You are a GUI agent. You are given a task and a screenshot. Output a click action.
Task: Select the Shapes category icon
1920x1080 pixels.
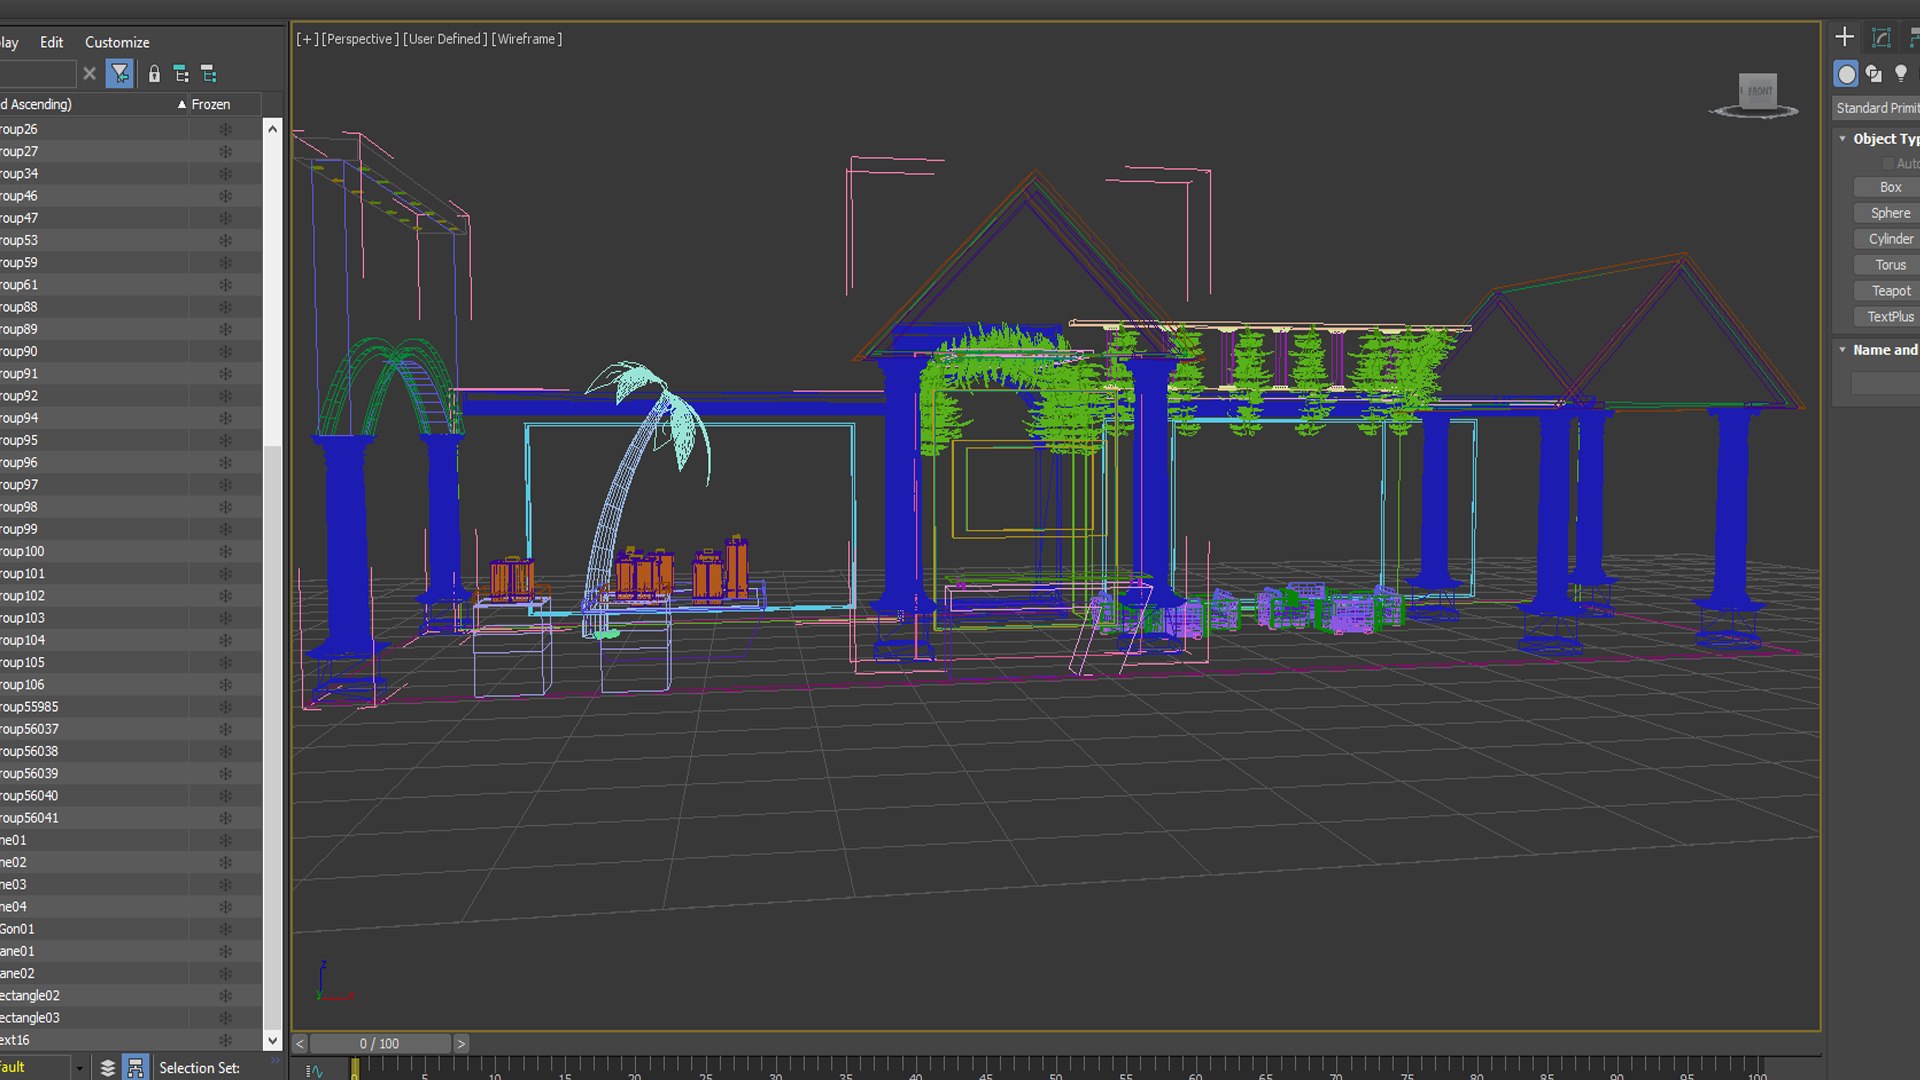click(1874, 74)
